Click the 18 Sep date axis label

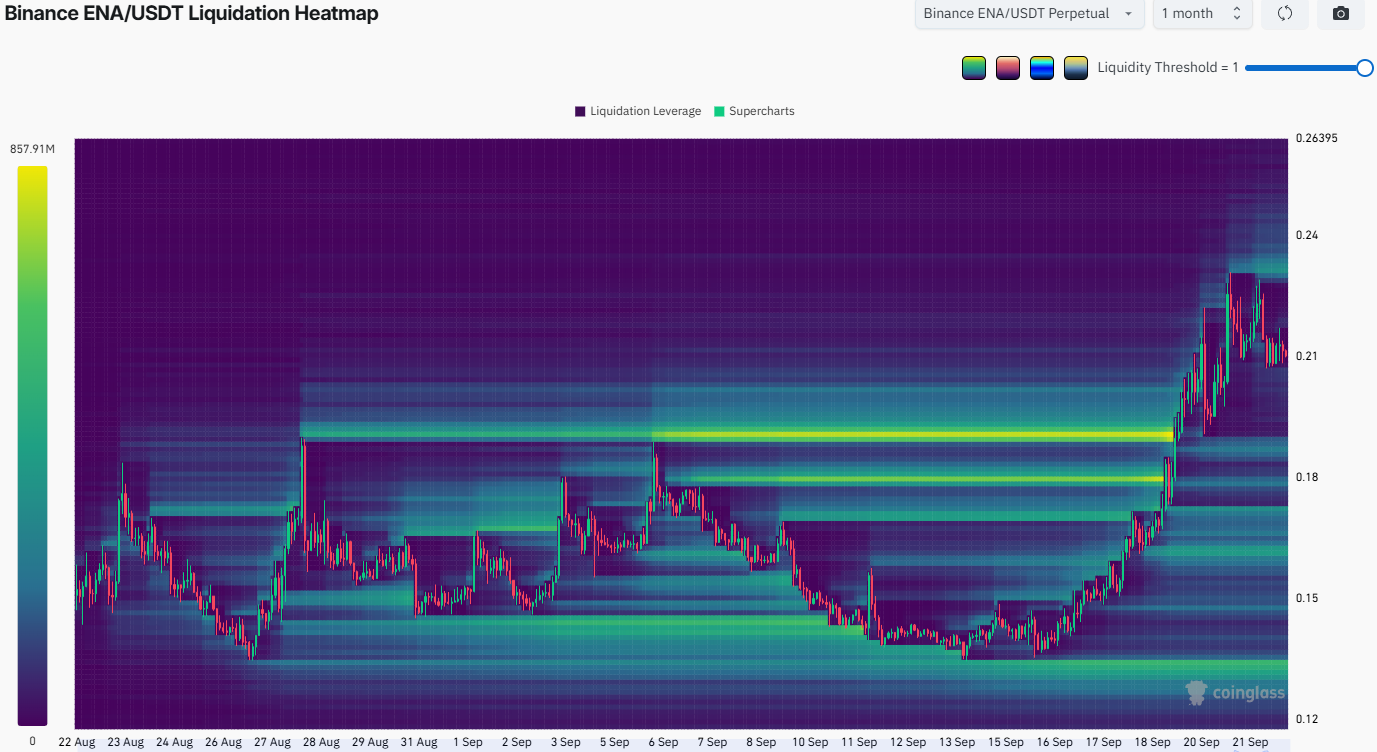point(1153,742)
